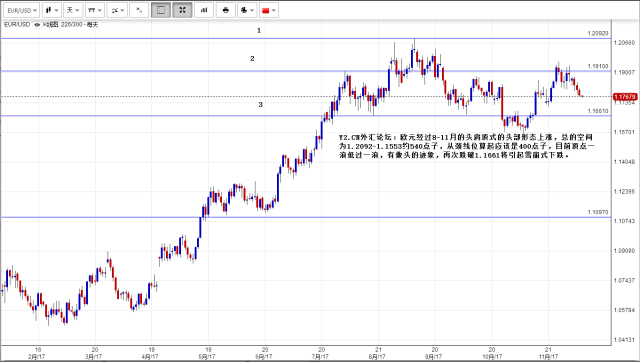Click the 1.10970 horizontal line label
The height and width of the screenshot is (362, 640).
click(x=598, y=212)
